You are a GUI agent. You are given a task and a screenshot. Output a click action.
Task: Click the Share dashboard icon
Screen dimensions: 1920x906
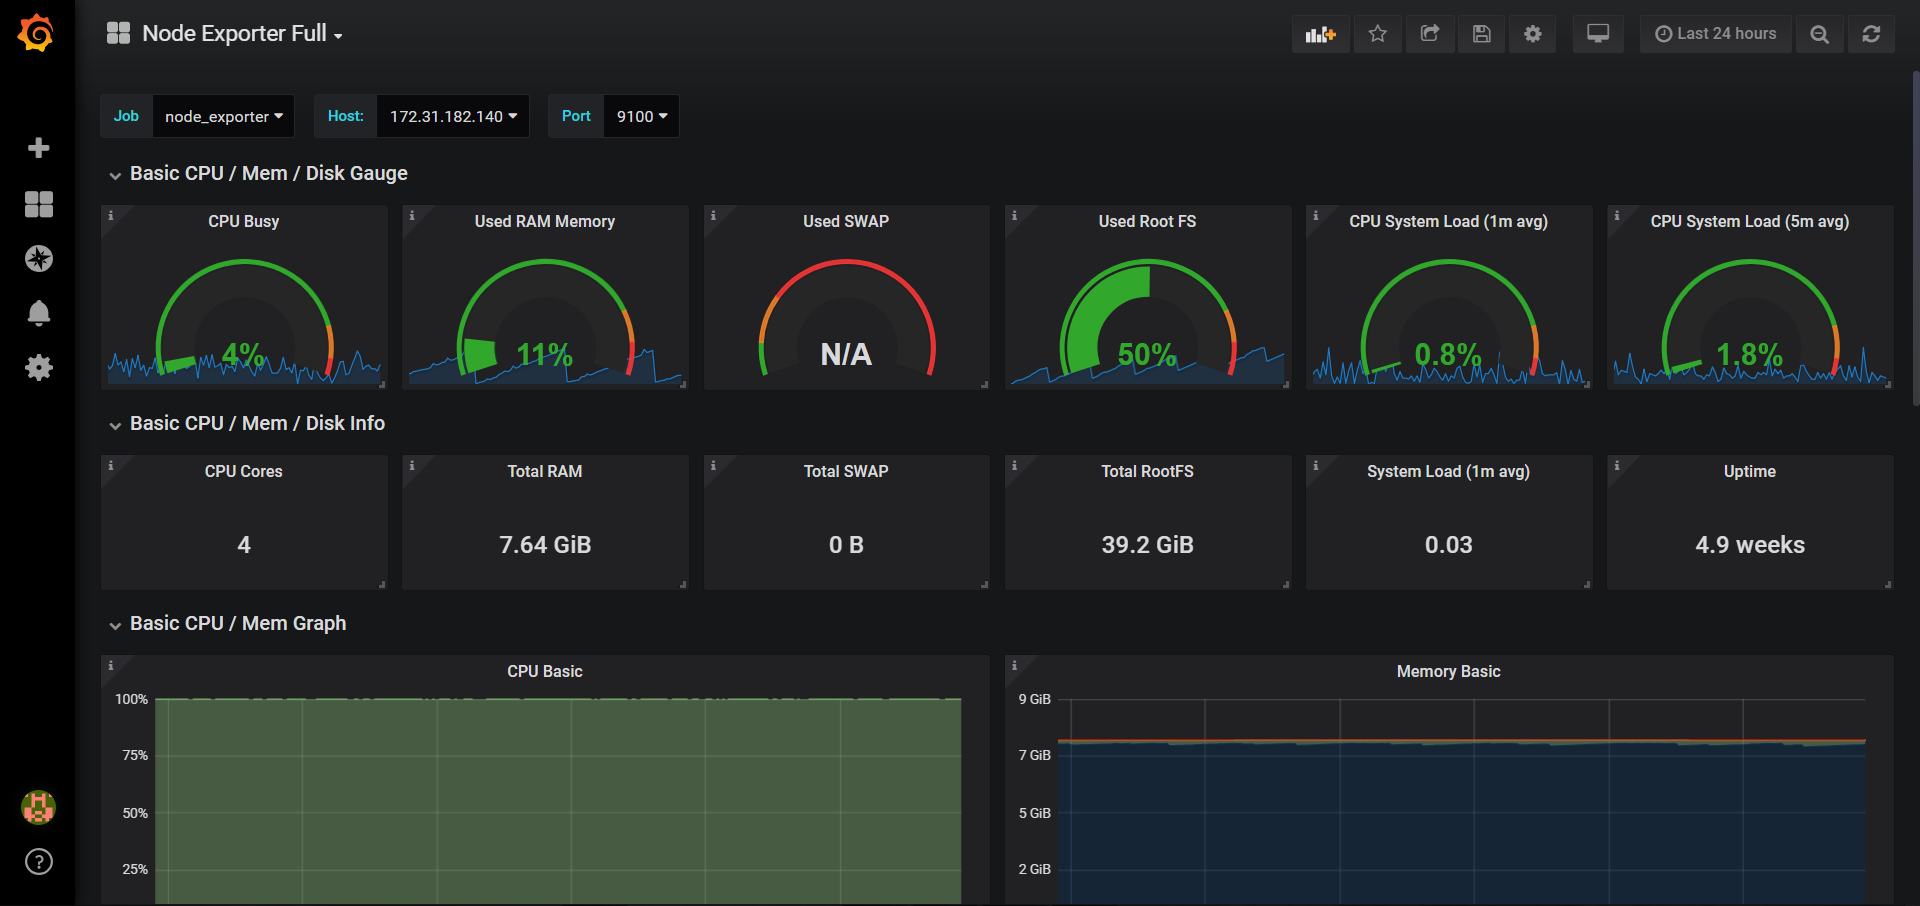(x=1430, y=34)
